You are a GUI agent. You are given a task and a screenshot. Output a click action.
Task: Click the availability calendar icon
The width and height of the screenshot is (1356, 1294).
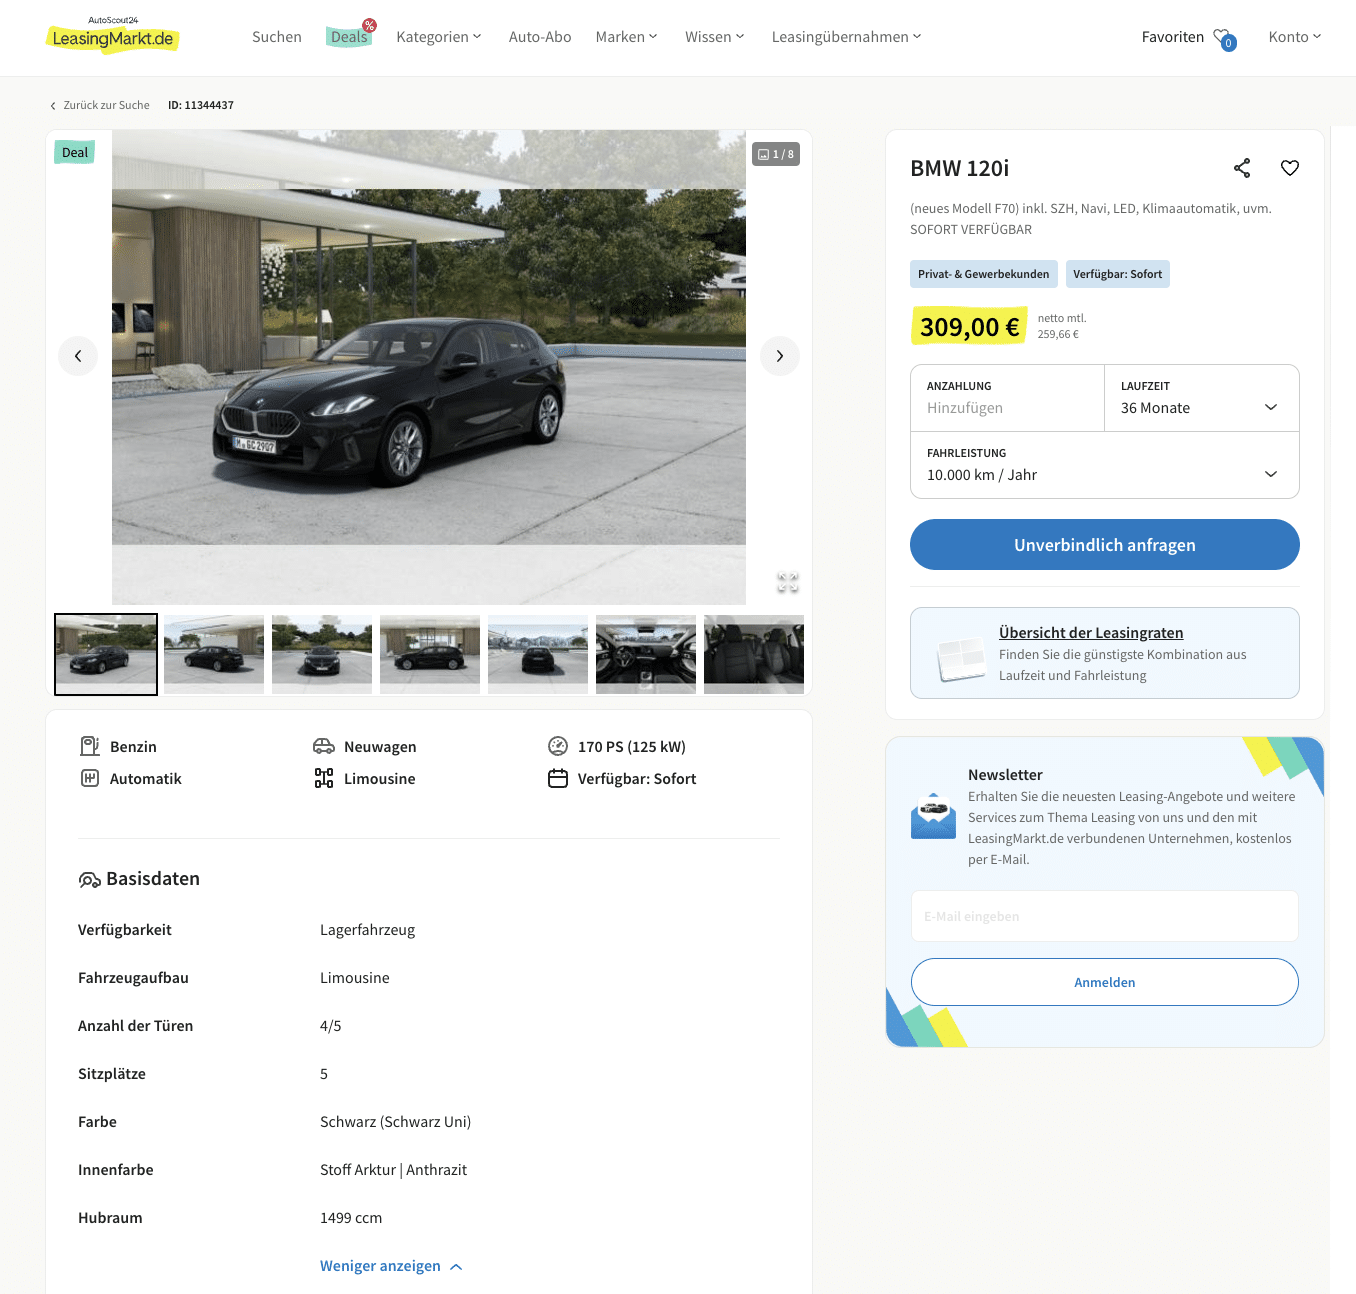(x=558, y=778)
